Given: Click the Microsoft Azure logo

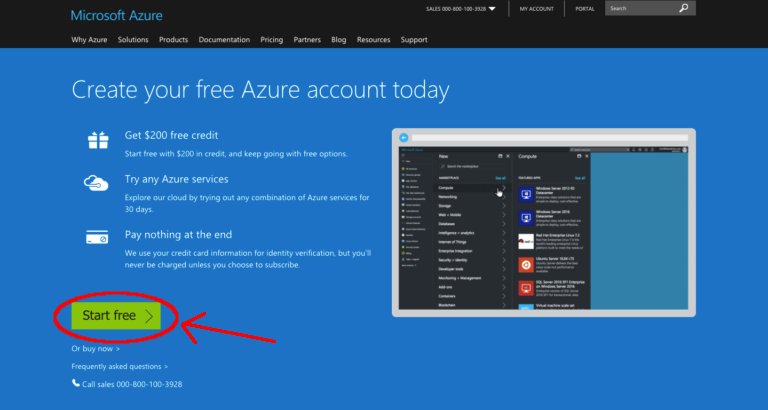Looking at the screenshot, I should [117, 16].
